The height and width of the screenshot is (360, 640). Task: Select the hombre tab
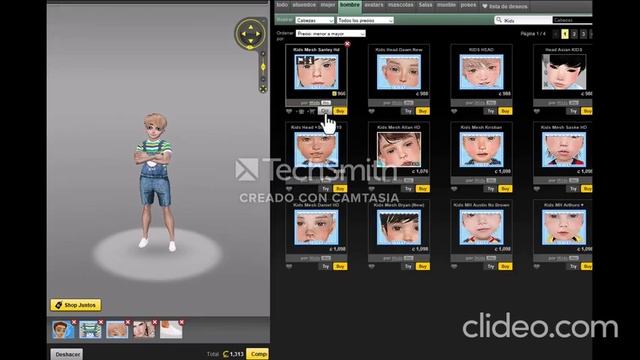point(350,5)
